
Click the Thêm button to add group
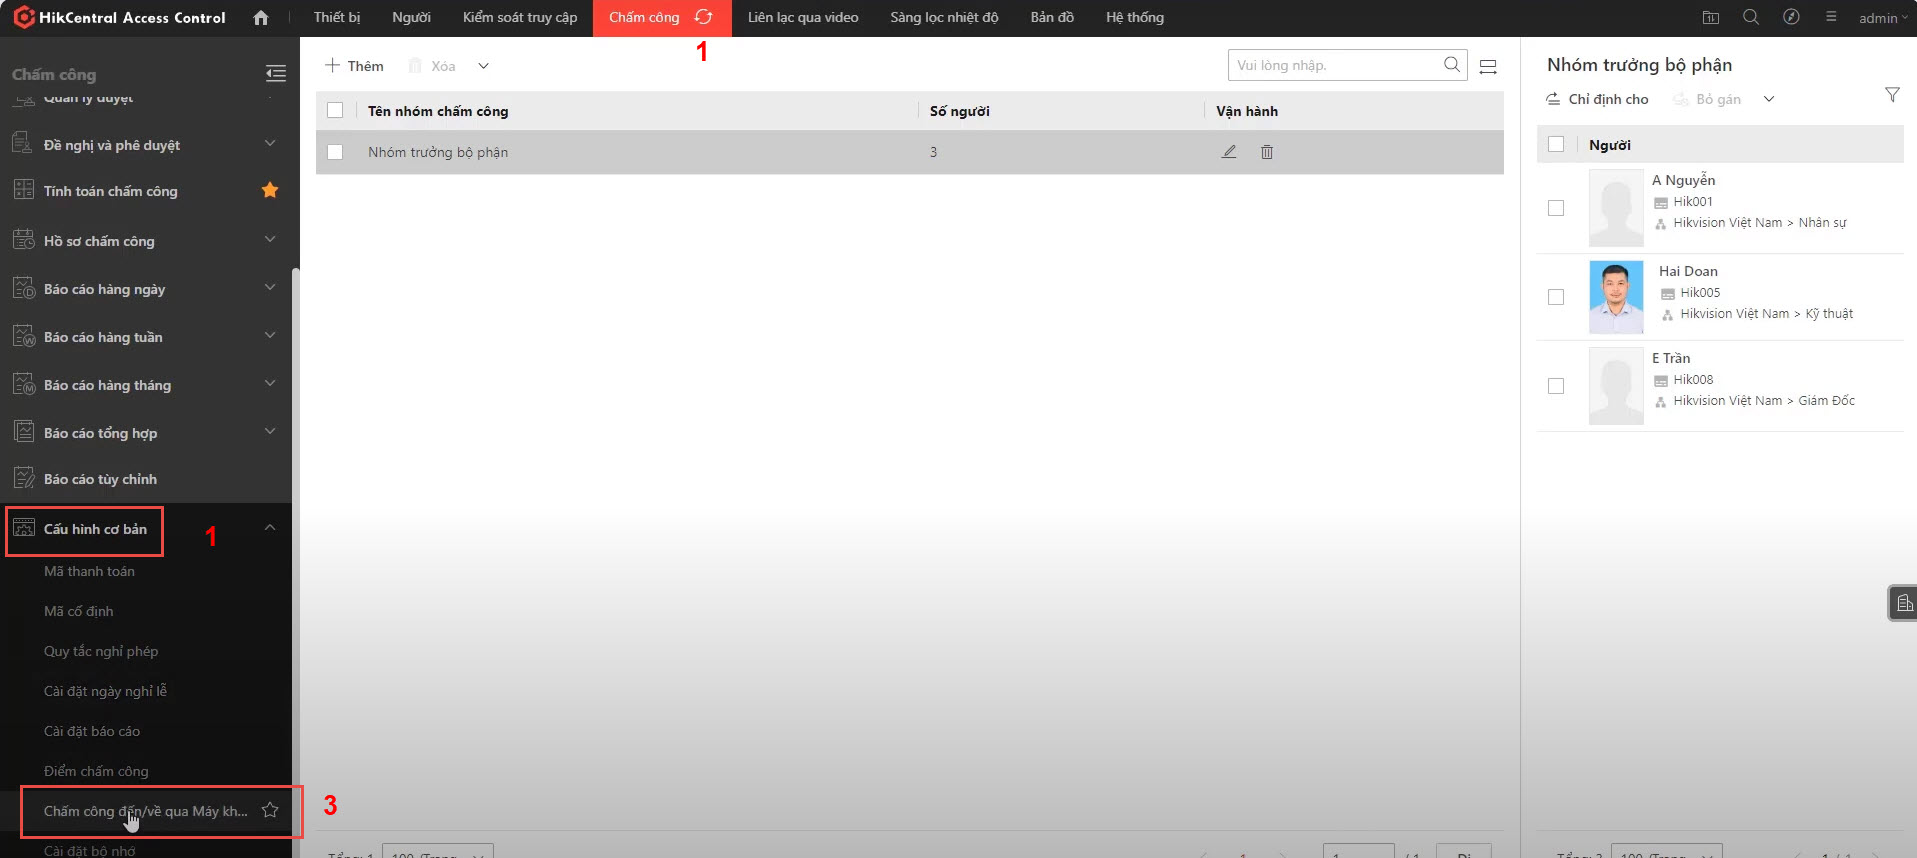(354, 66)
